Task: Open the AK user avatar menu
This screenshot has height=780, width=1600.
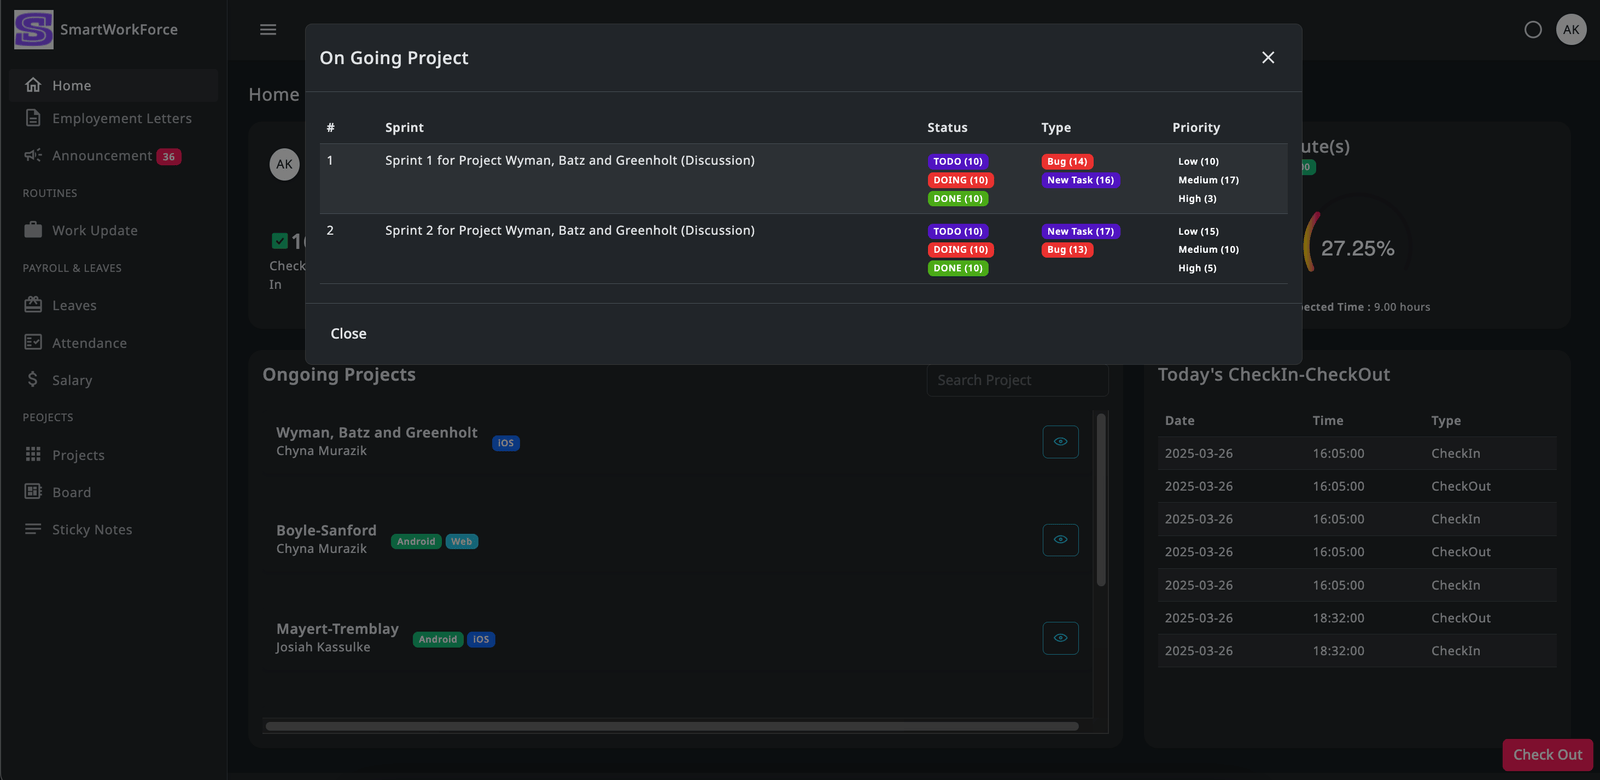Action: point(1571,30)
